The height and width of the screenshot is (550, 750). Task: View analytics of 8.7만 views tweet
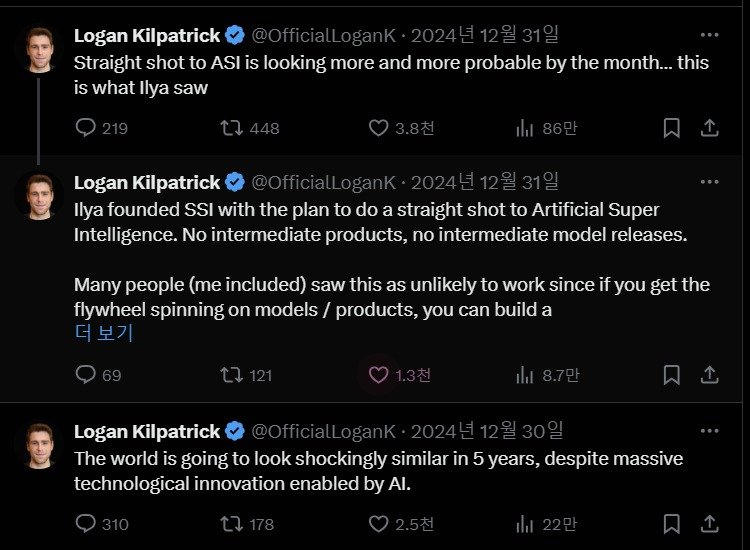tap(524, 375)
